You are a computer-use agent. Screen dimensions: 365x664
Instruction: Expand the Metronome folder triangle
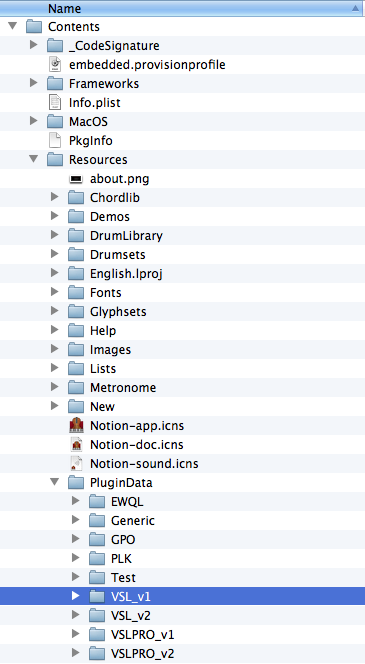tap(55, 387)
